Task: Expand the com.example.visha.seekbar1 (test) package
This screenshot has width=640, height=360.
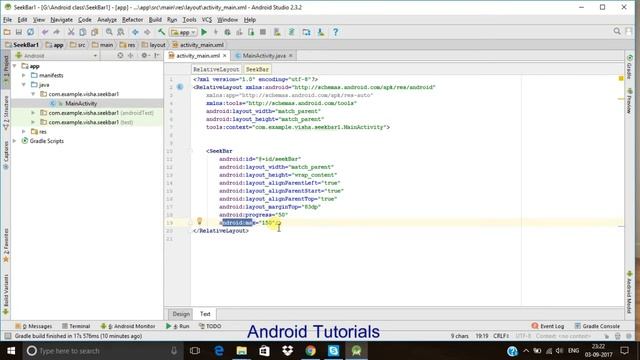Action: [x=33, y=122]
